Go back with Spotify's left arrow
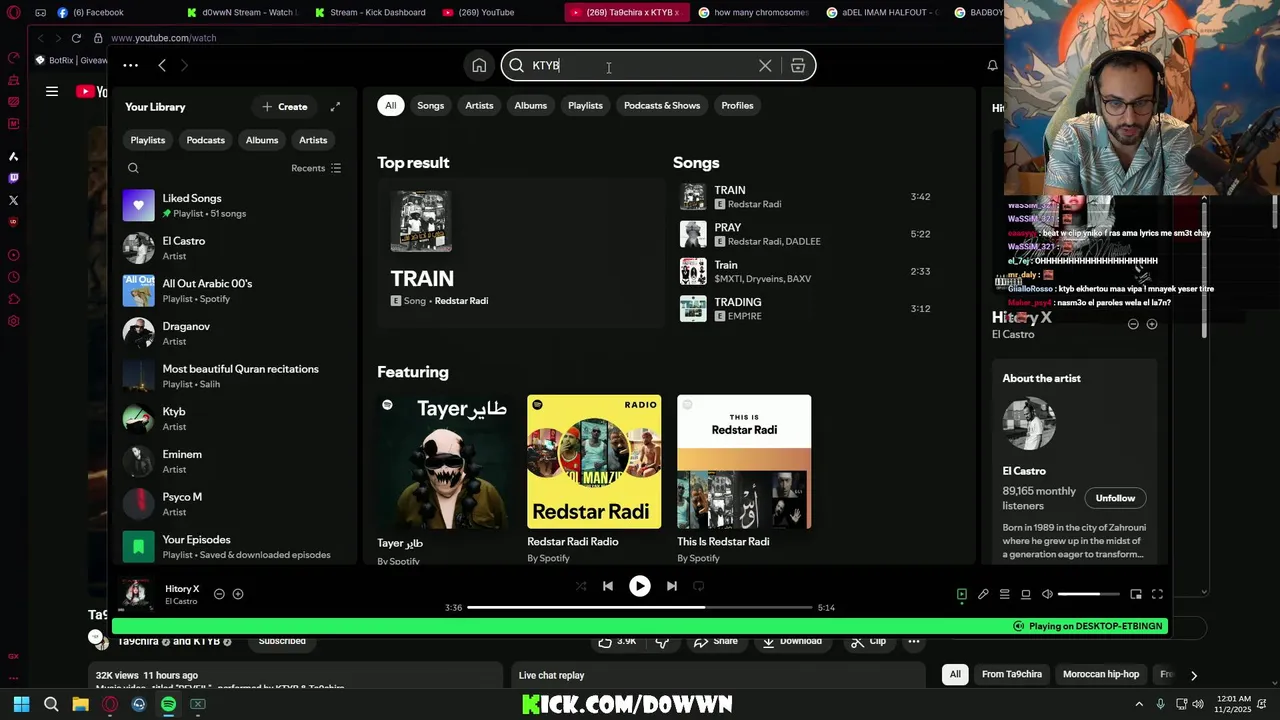 coord(162,65)
